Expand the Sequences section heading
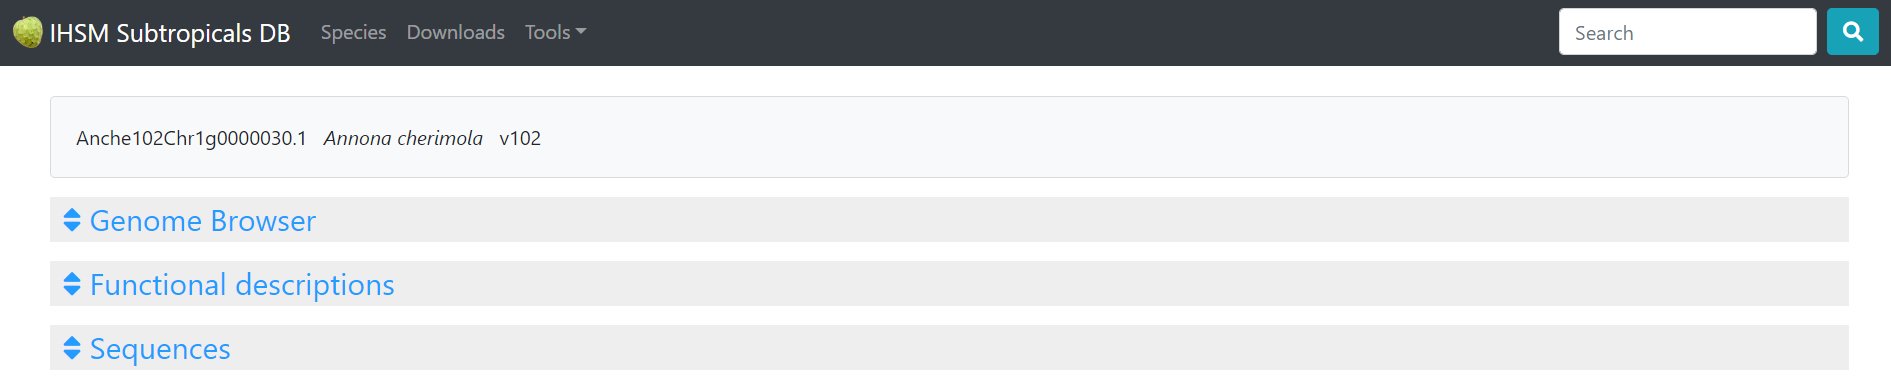1891x383 pixels. tap(160, 348)
